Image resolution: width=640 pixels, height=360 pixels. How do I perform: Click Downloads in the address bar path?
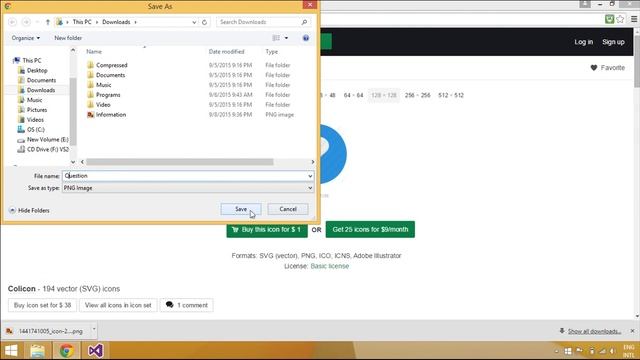[x=116, y=22]
